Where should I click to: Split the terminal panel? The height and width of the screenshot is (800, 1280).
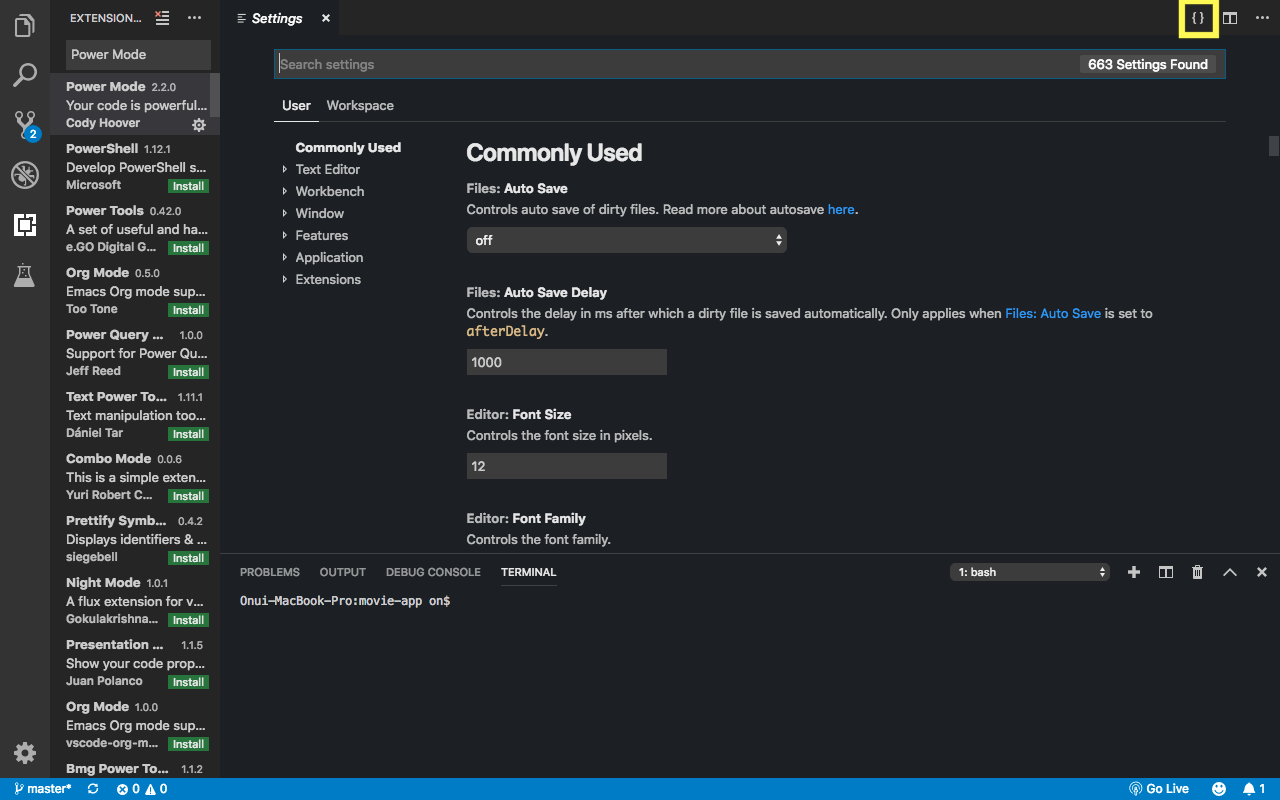tap(1166, 572)
